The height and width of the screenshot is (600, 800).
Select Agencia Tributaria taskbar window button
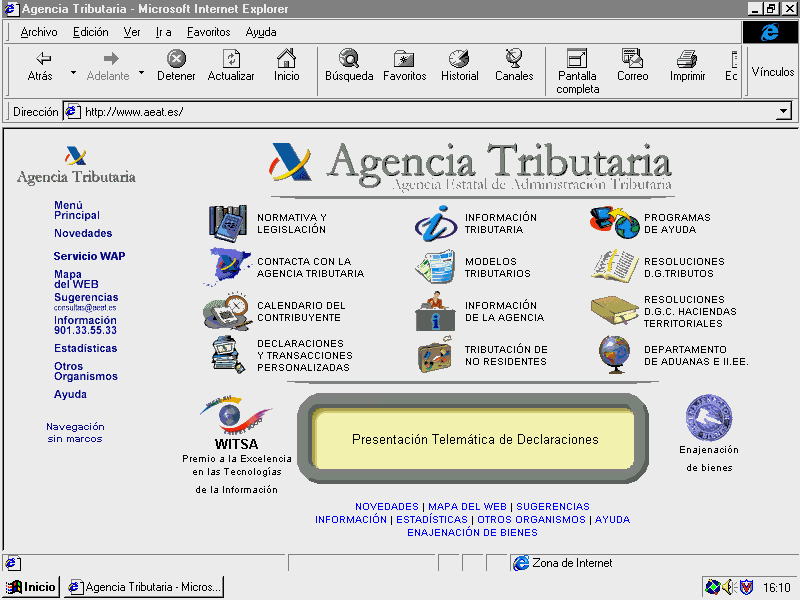point(144,587)
